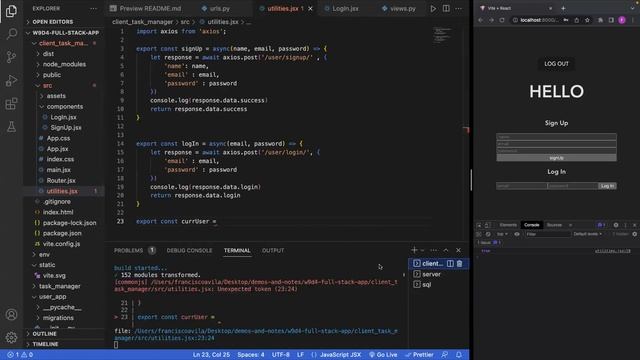Screen dimensions: 640x360
Task: Open the Search view in activity bar
Action: pyautogui.click(x=11, y=34)
